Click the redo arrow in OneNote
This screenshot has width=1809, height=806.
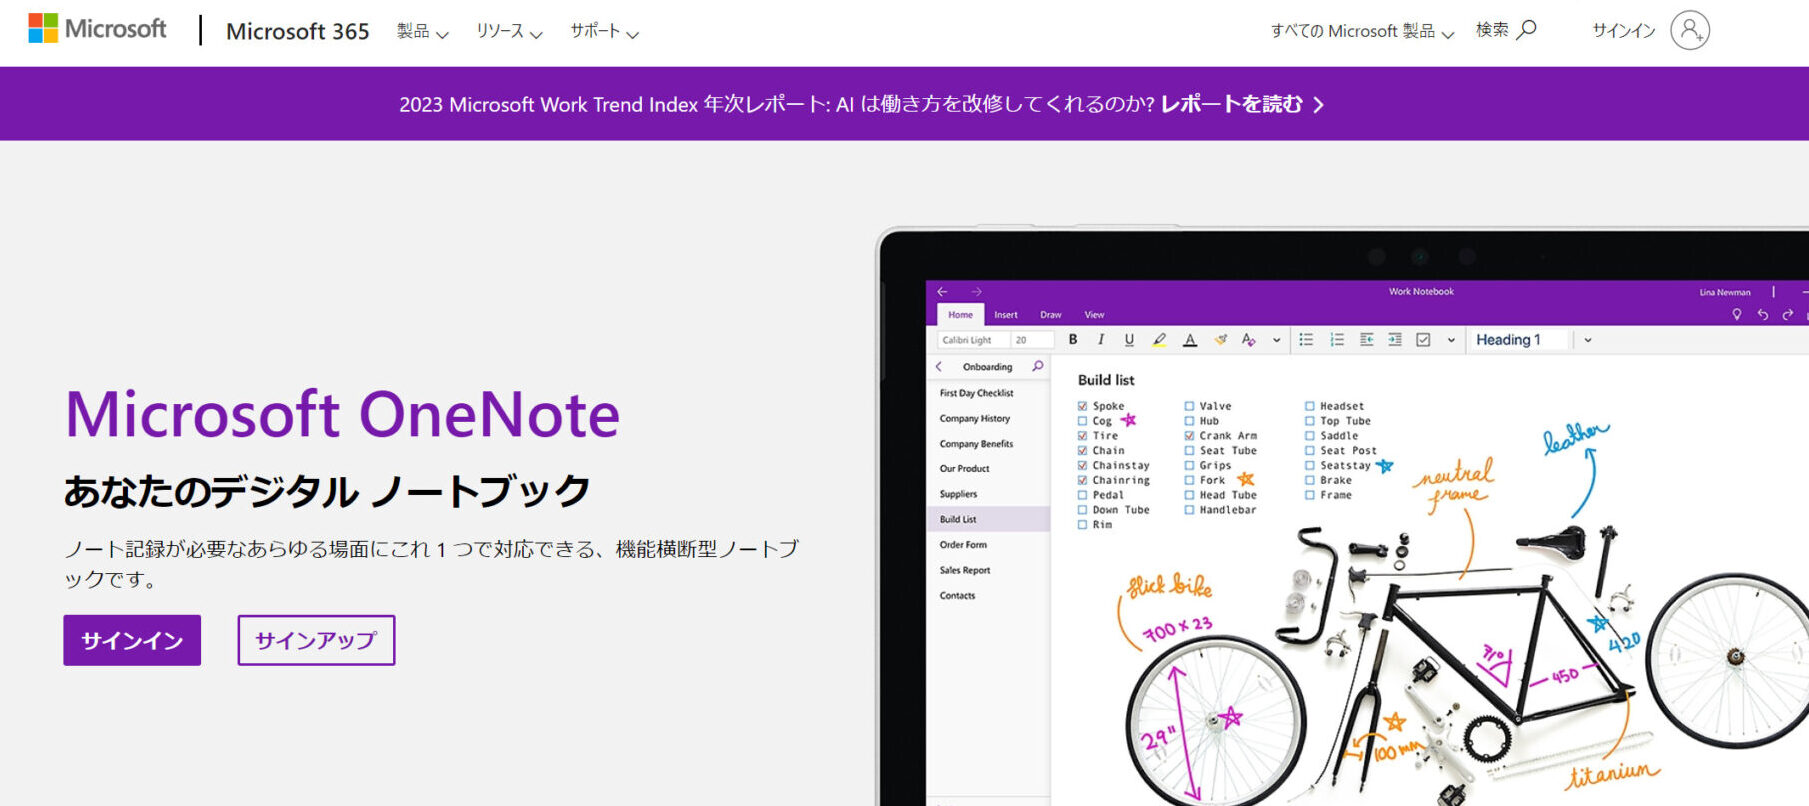(x=1788, y=314)
